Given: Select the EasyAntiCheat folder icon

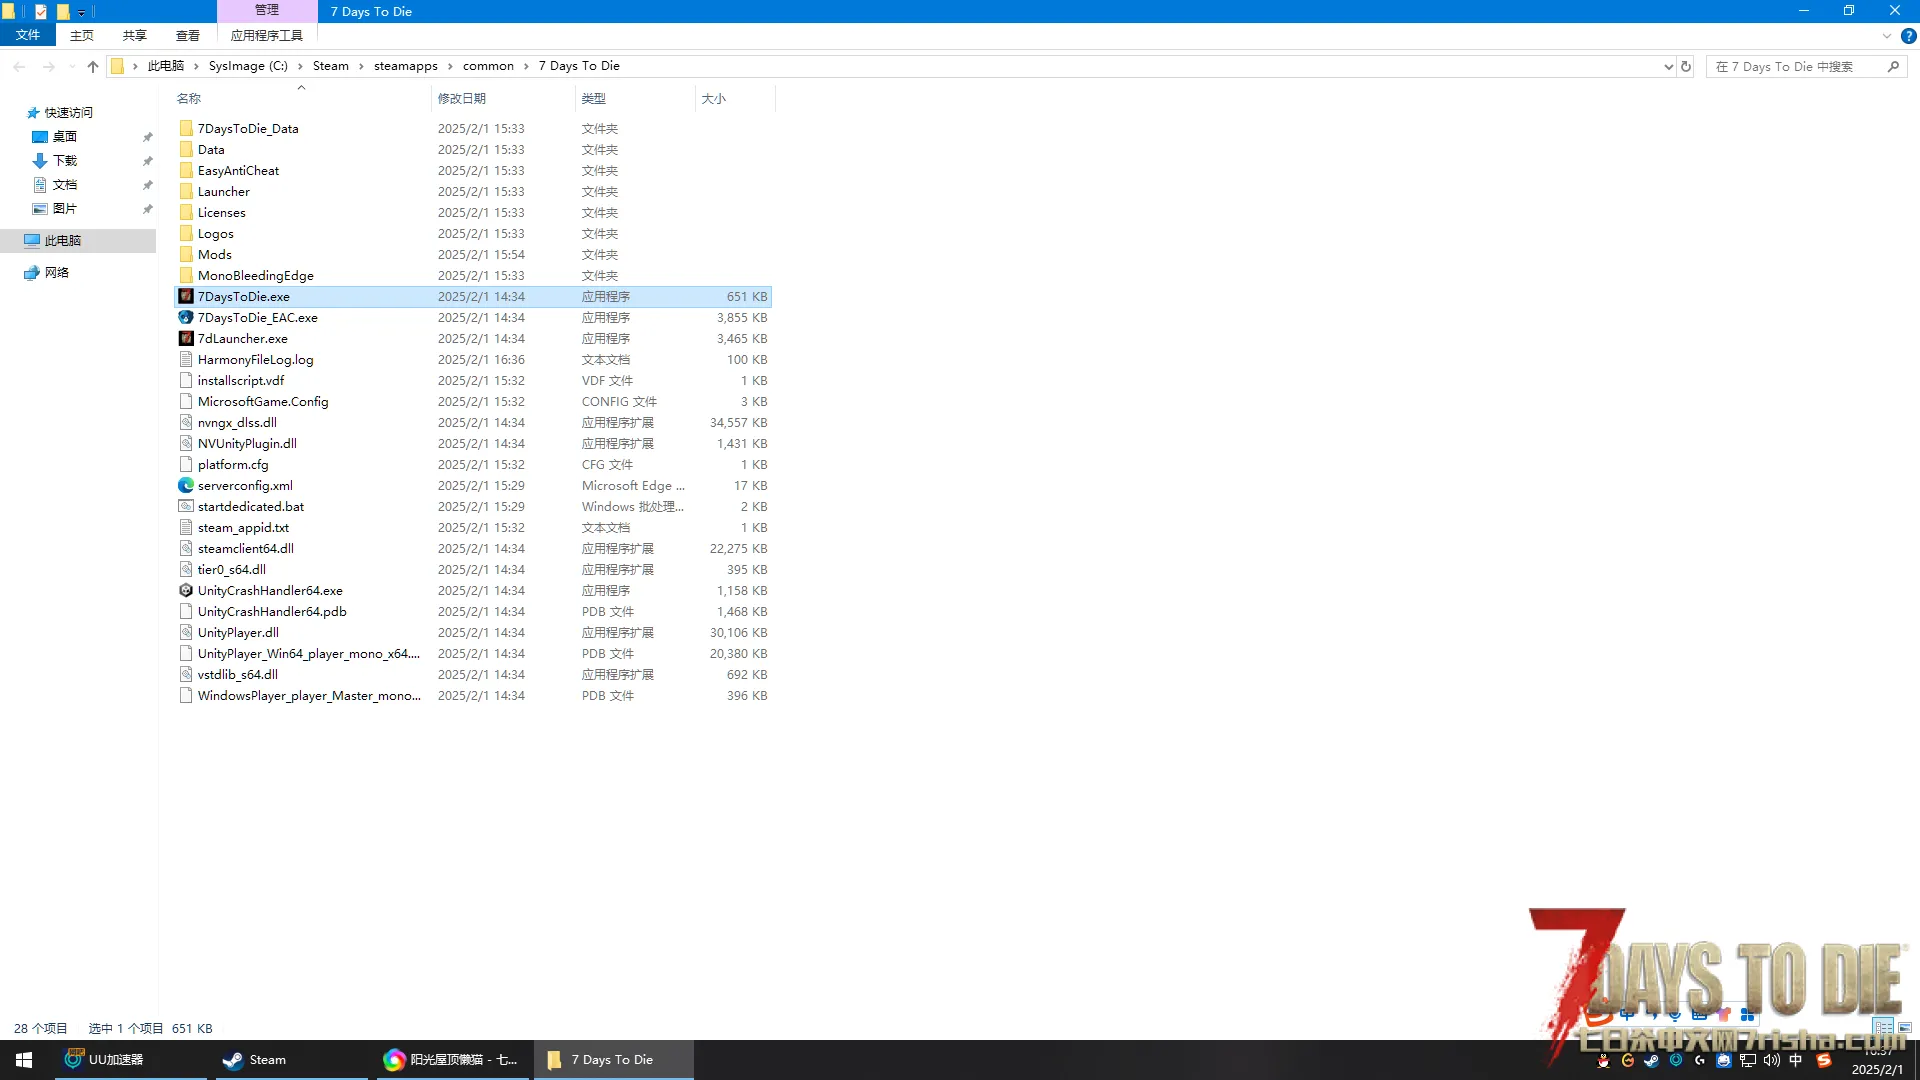Looking at the screenshot, I should [x=186, y=171].
